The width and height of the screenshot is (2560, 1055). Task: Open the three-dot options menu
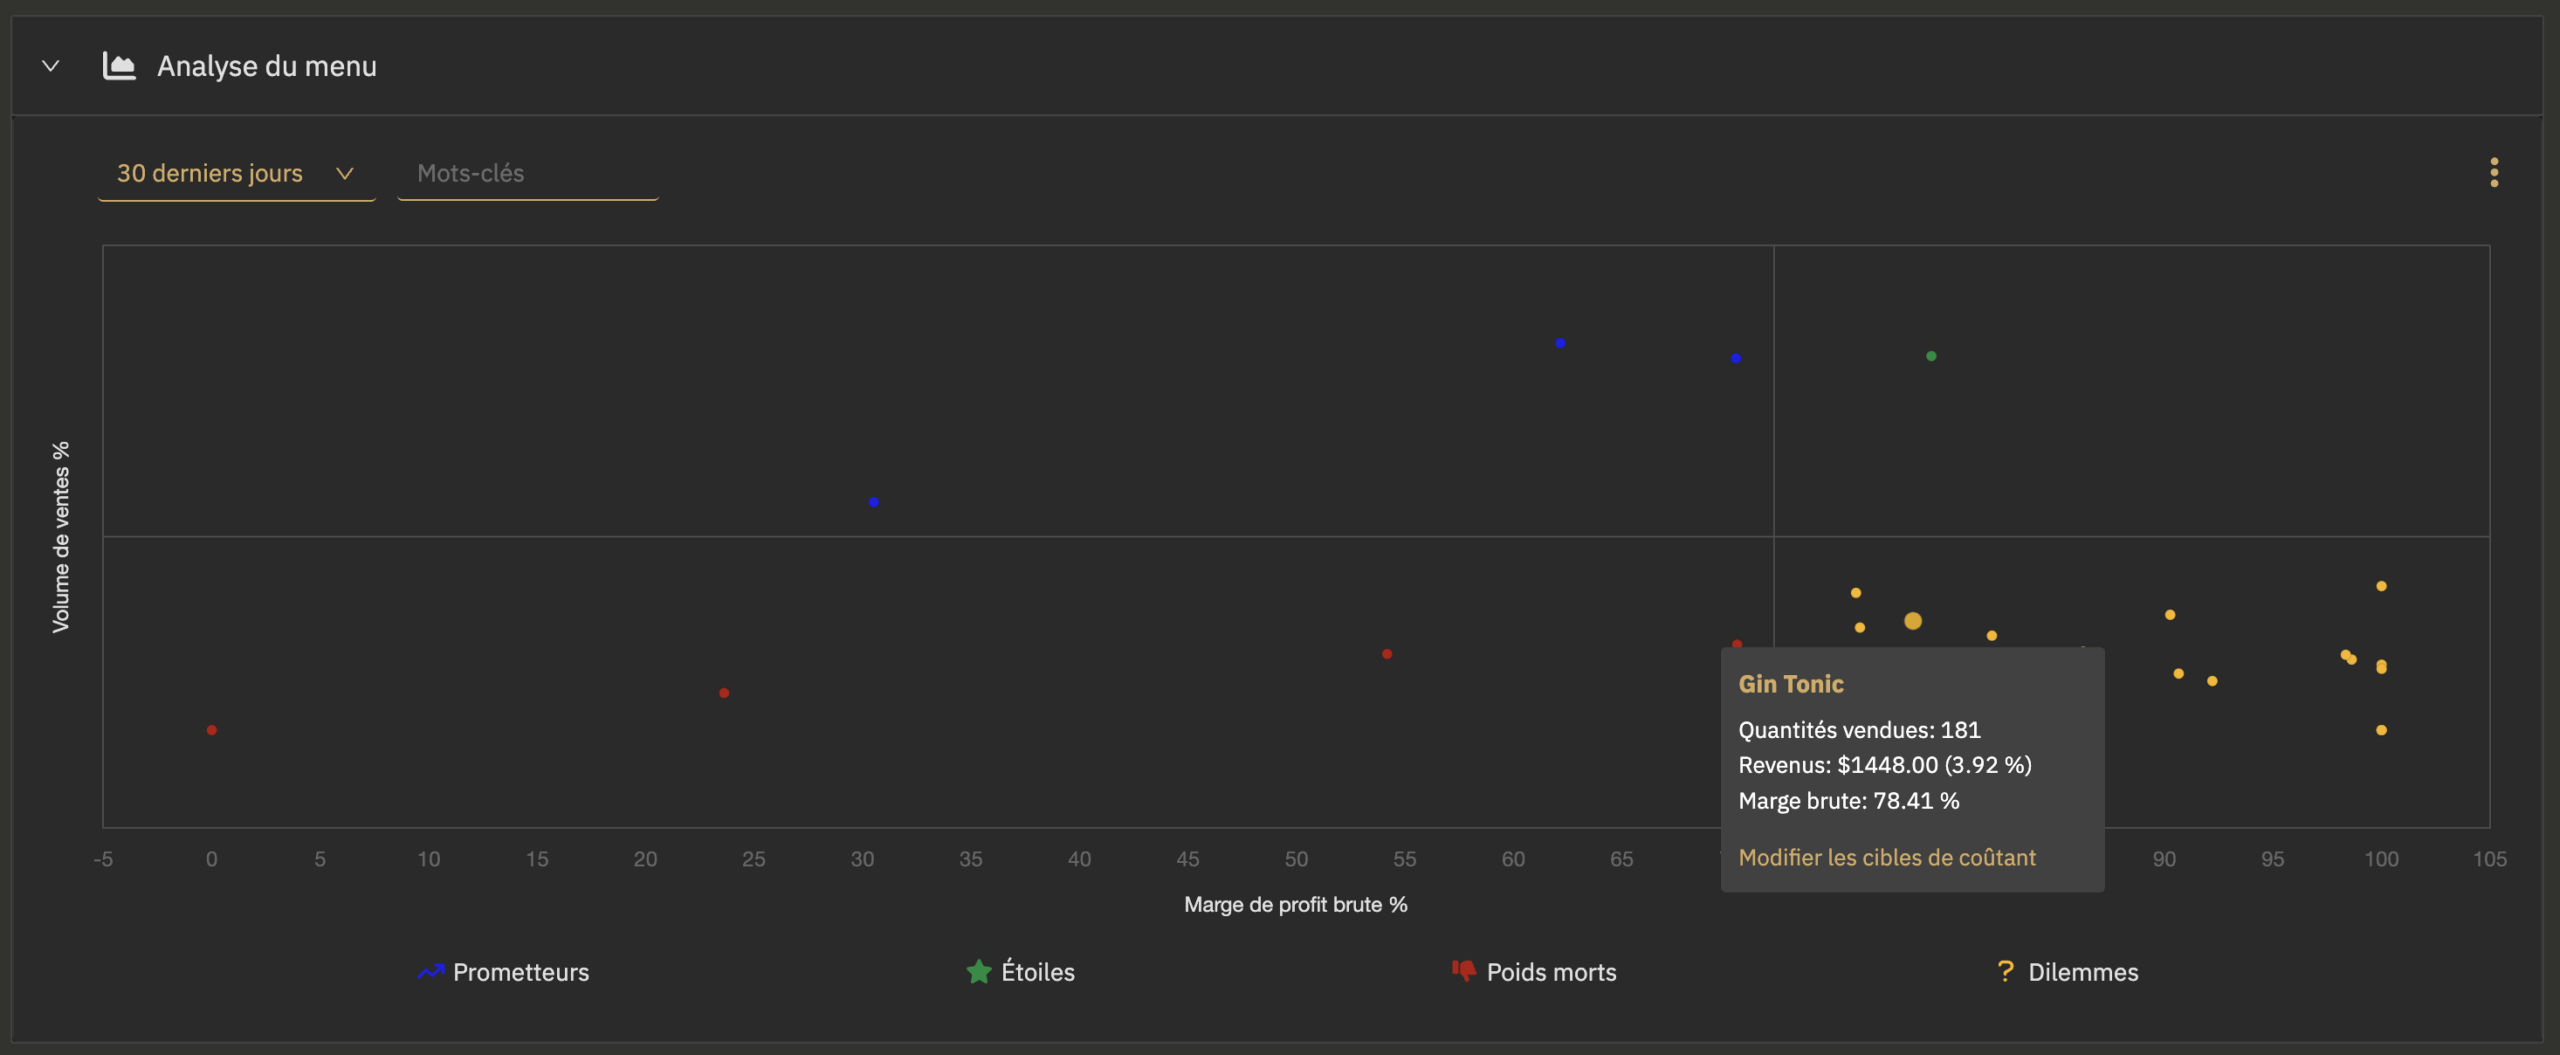tap(2493, 172)
